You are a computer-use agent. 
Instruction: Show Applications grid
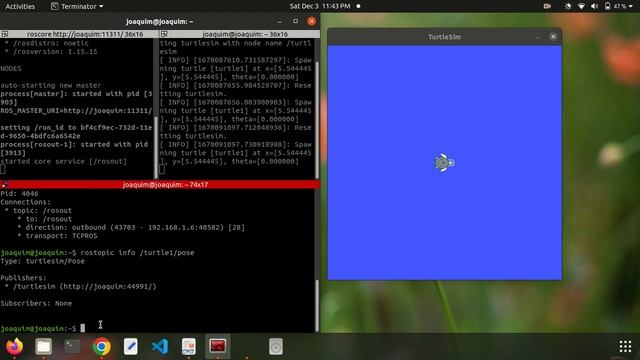625,347
